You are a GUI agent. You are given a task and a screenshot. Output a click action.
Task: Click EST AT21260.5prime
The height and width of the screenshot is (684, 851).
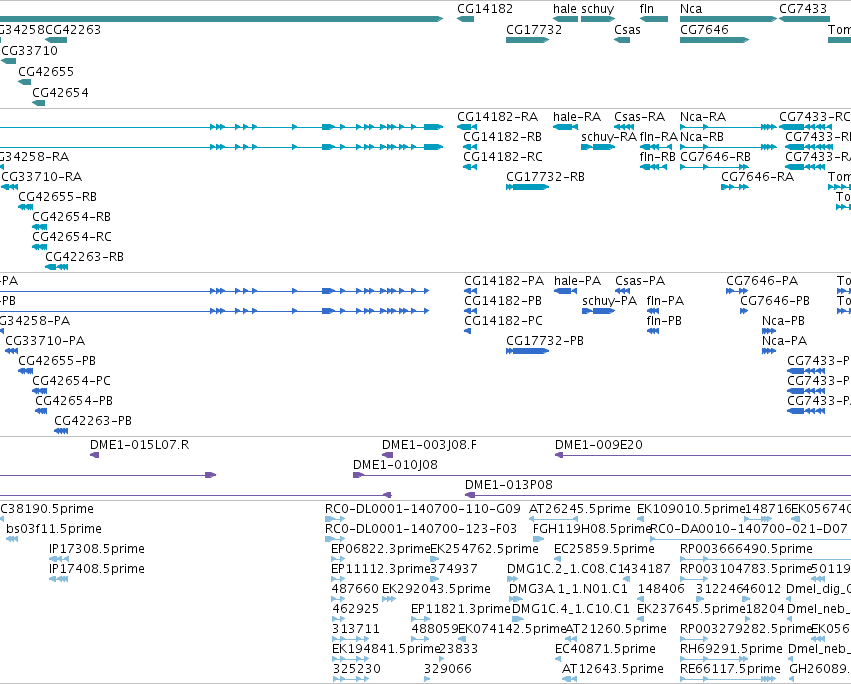click(x=616, y=629)
